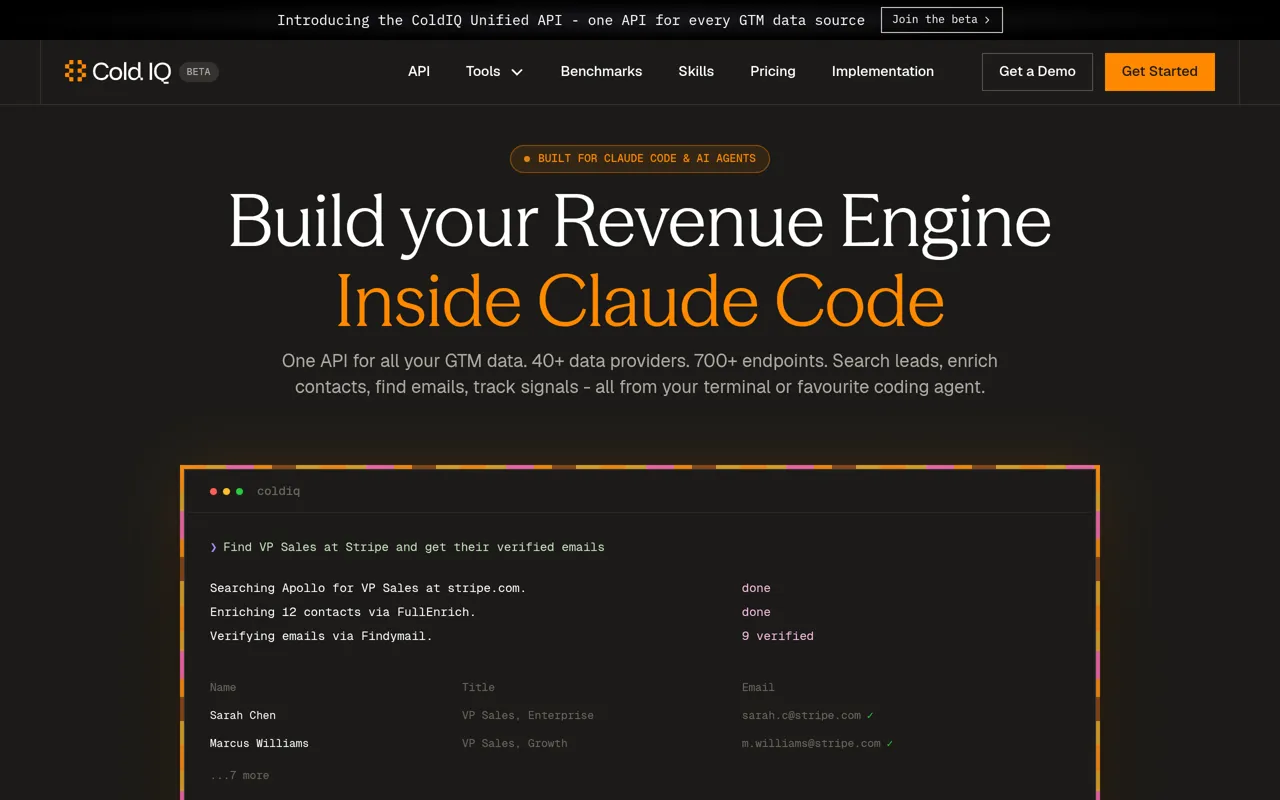Click the ColdIQ logo icon
Screen dimensions: 1280x800
(75, 71)
